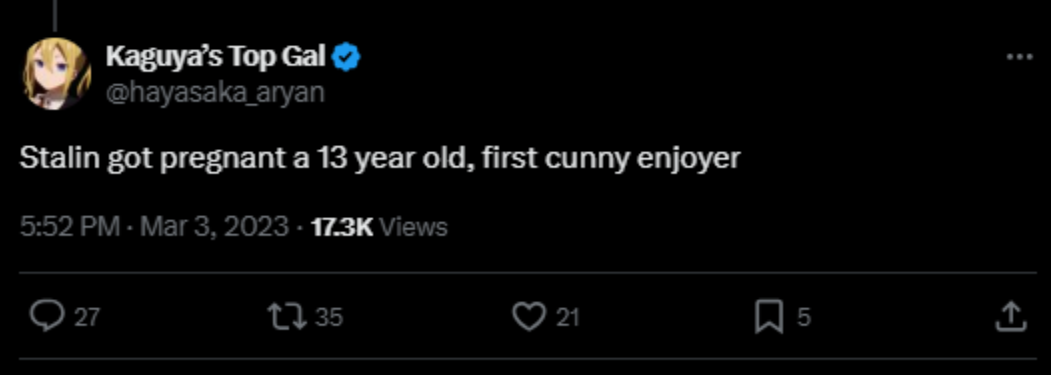The image size is (1051, 375).
Task: Click the like count 21
Action: [x=567, y=317]
